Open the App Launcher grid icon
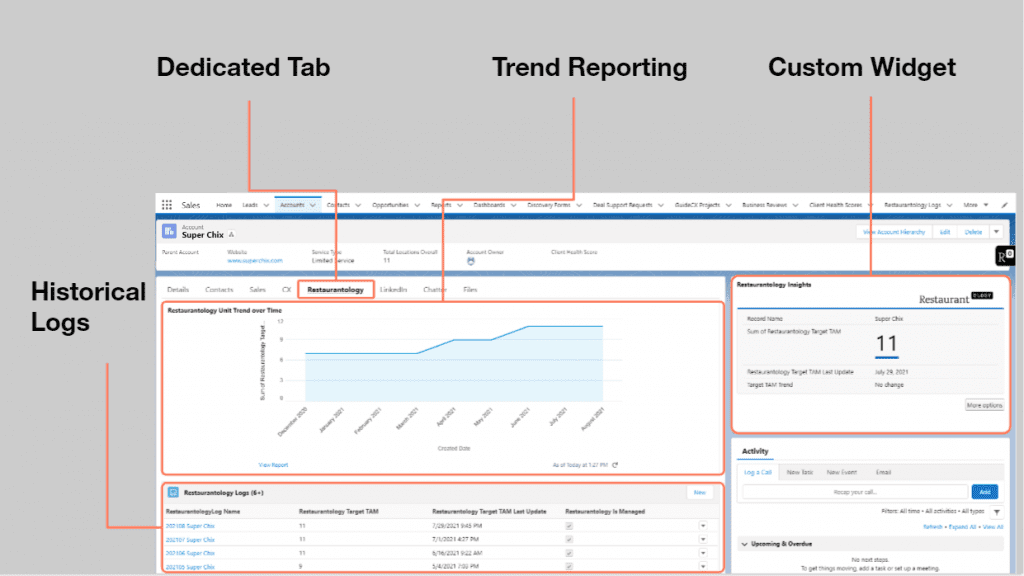This screenshot has height=576, width=1024. coord(167,205)
